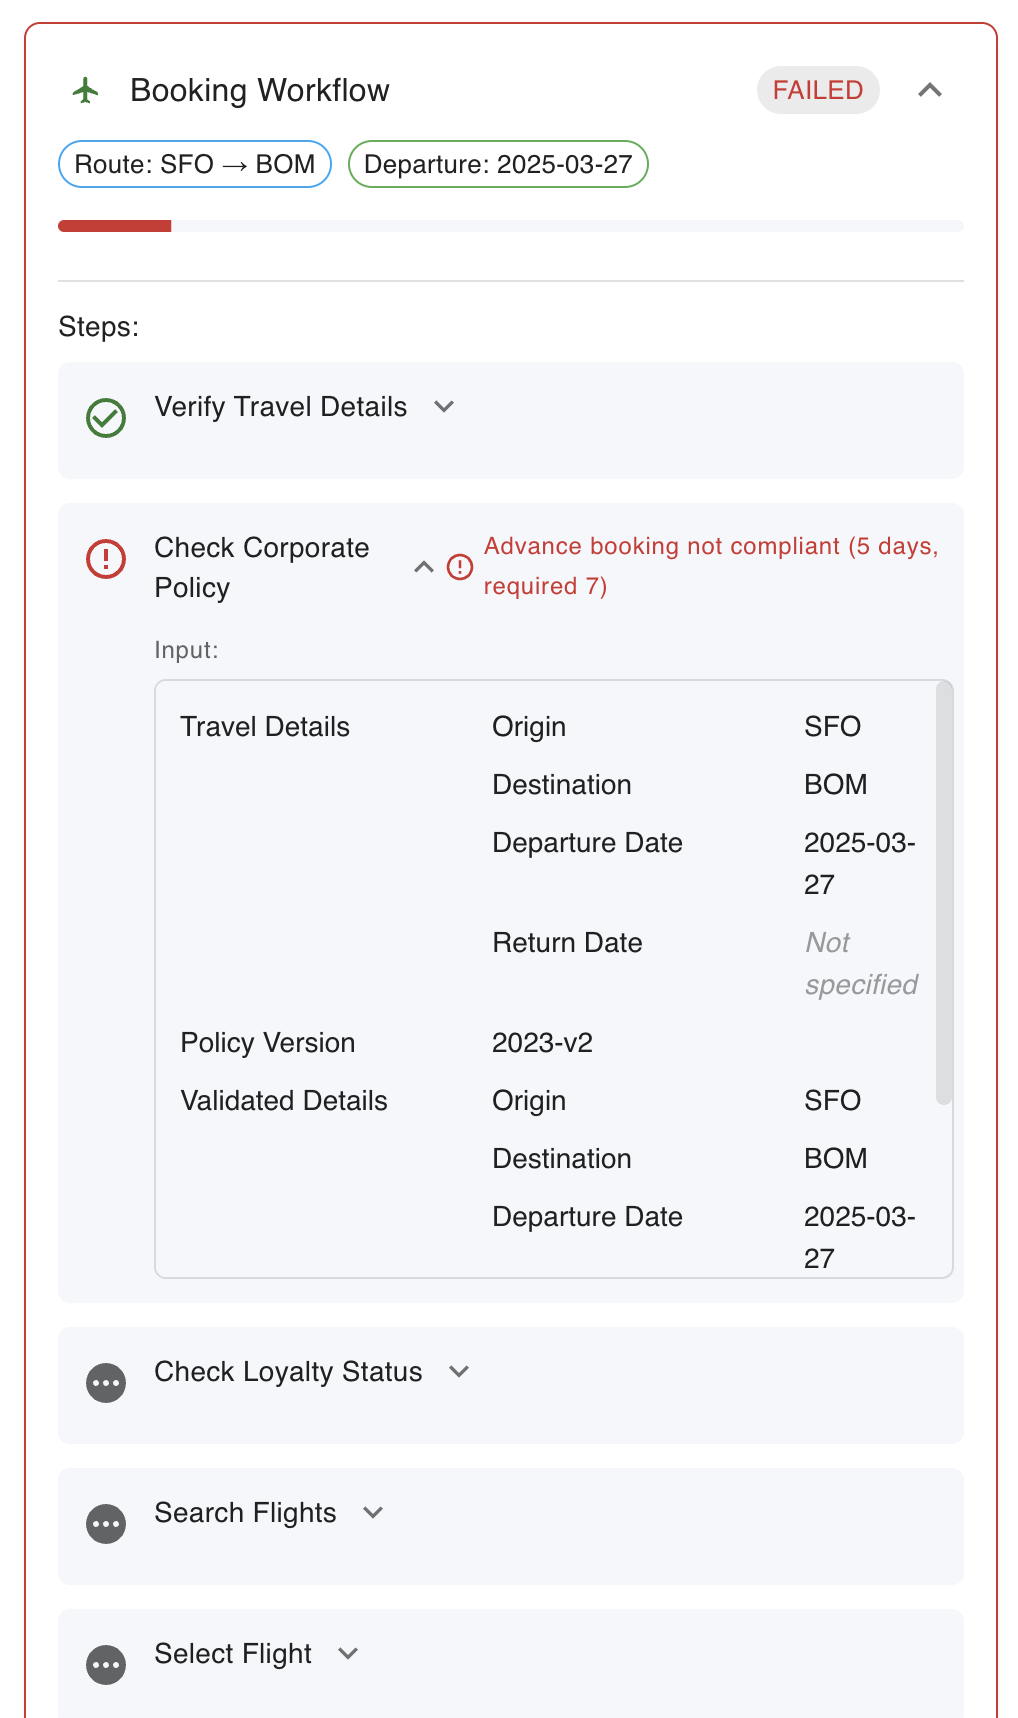The image size is (1018, 1718).
Task: Click the Input panel's vertical scrollbar
Action: tap(944, 893)
